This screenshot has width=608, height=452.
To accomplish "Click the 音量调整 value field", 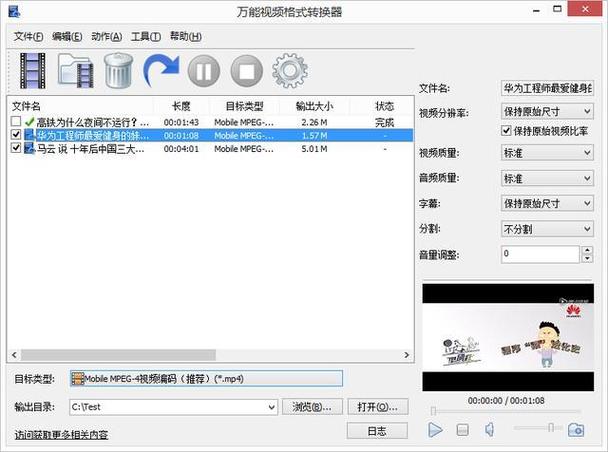I will (541, 254).
